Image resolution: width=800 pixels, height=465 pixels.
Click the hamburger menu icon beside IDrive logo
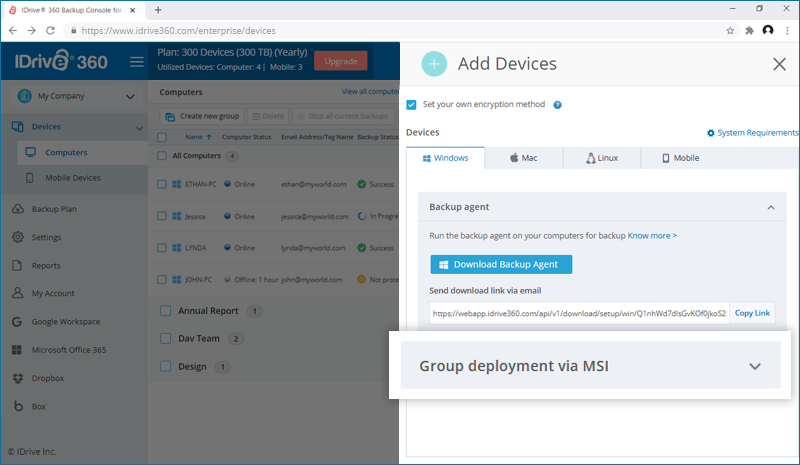(x=137, y=62)
